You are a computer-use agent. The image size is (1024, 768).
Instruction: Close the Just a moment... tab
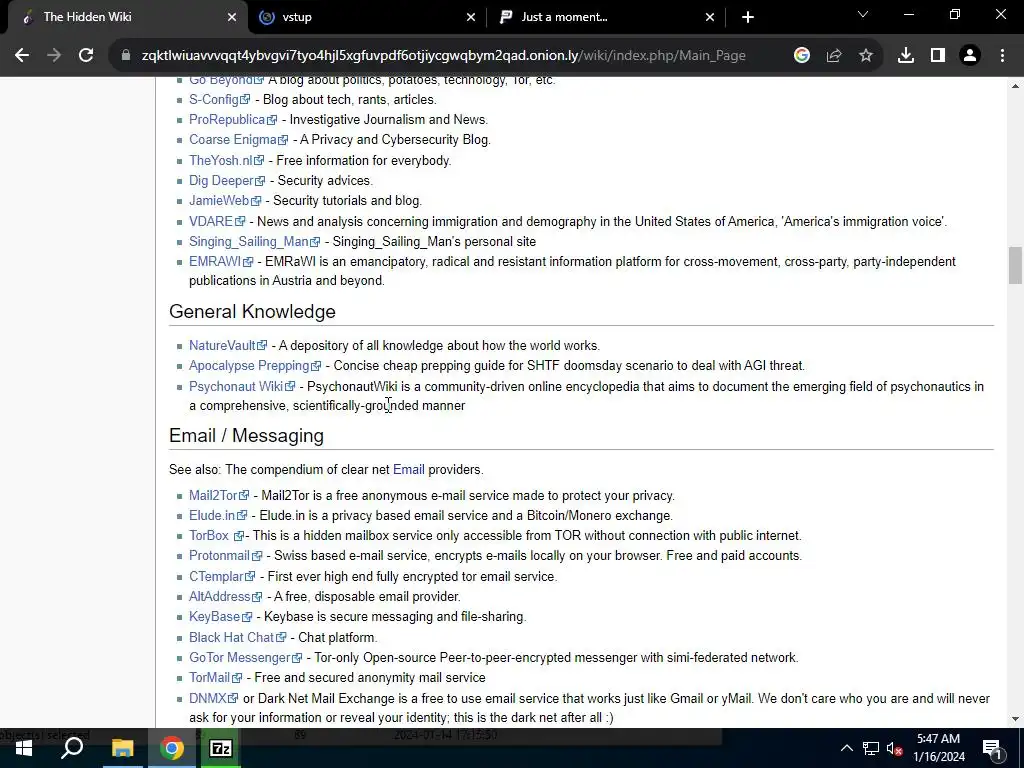click(x=710, y=17)
